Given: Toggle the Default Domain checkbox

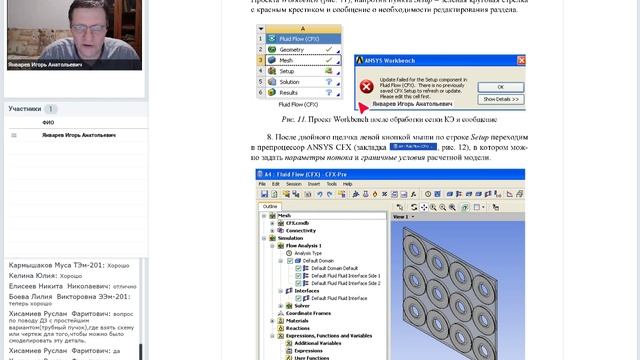Looking at the screenshot, I should (x=290, y=261).
